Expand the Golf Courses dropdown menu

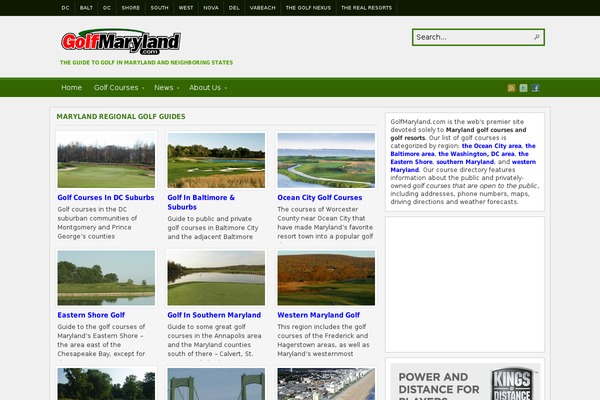coord(119,88)
